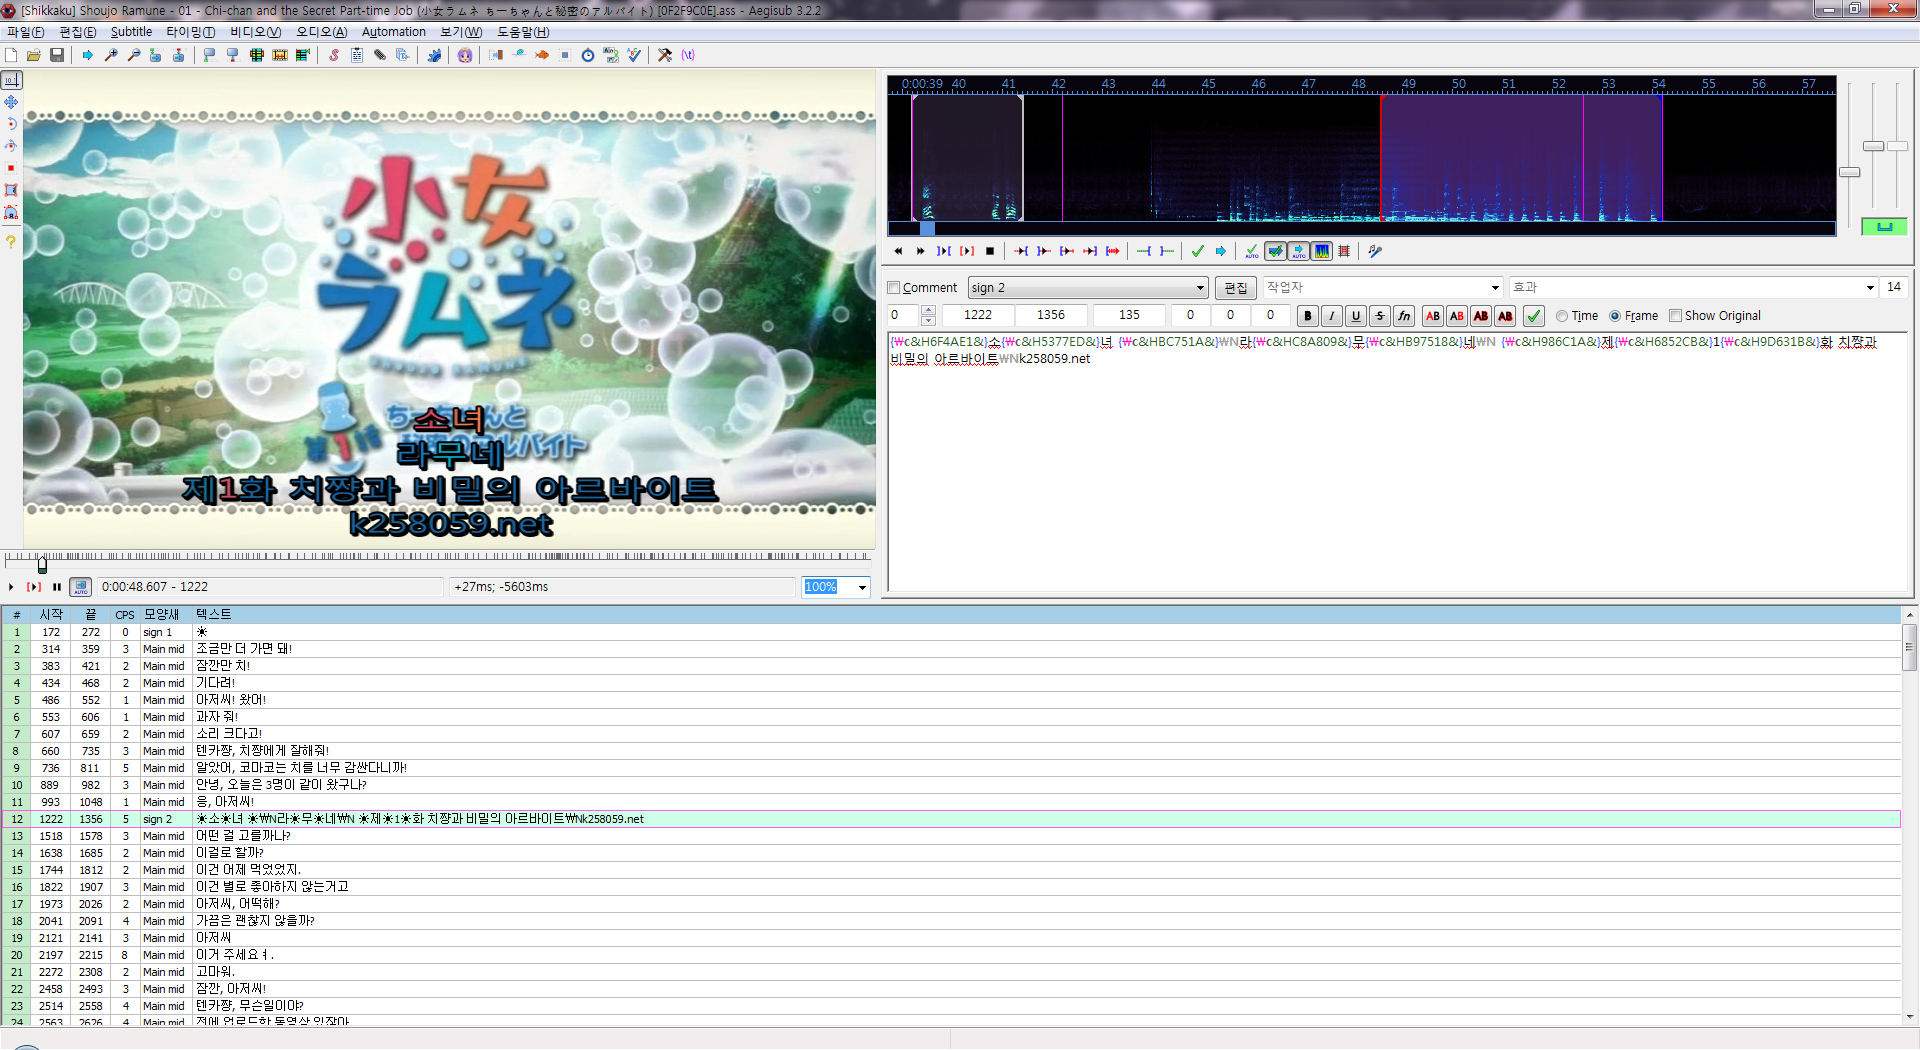Select the vector clip tool
Viewport: 1920px width, 1050px height.
click(x=11, y=212)
